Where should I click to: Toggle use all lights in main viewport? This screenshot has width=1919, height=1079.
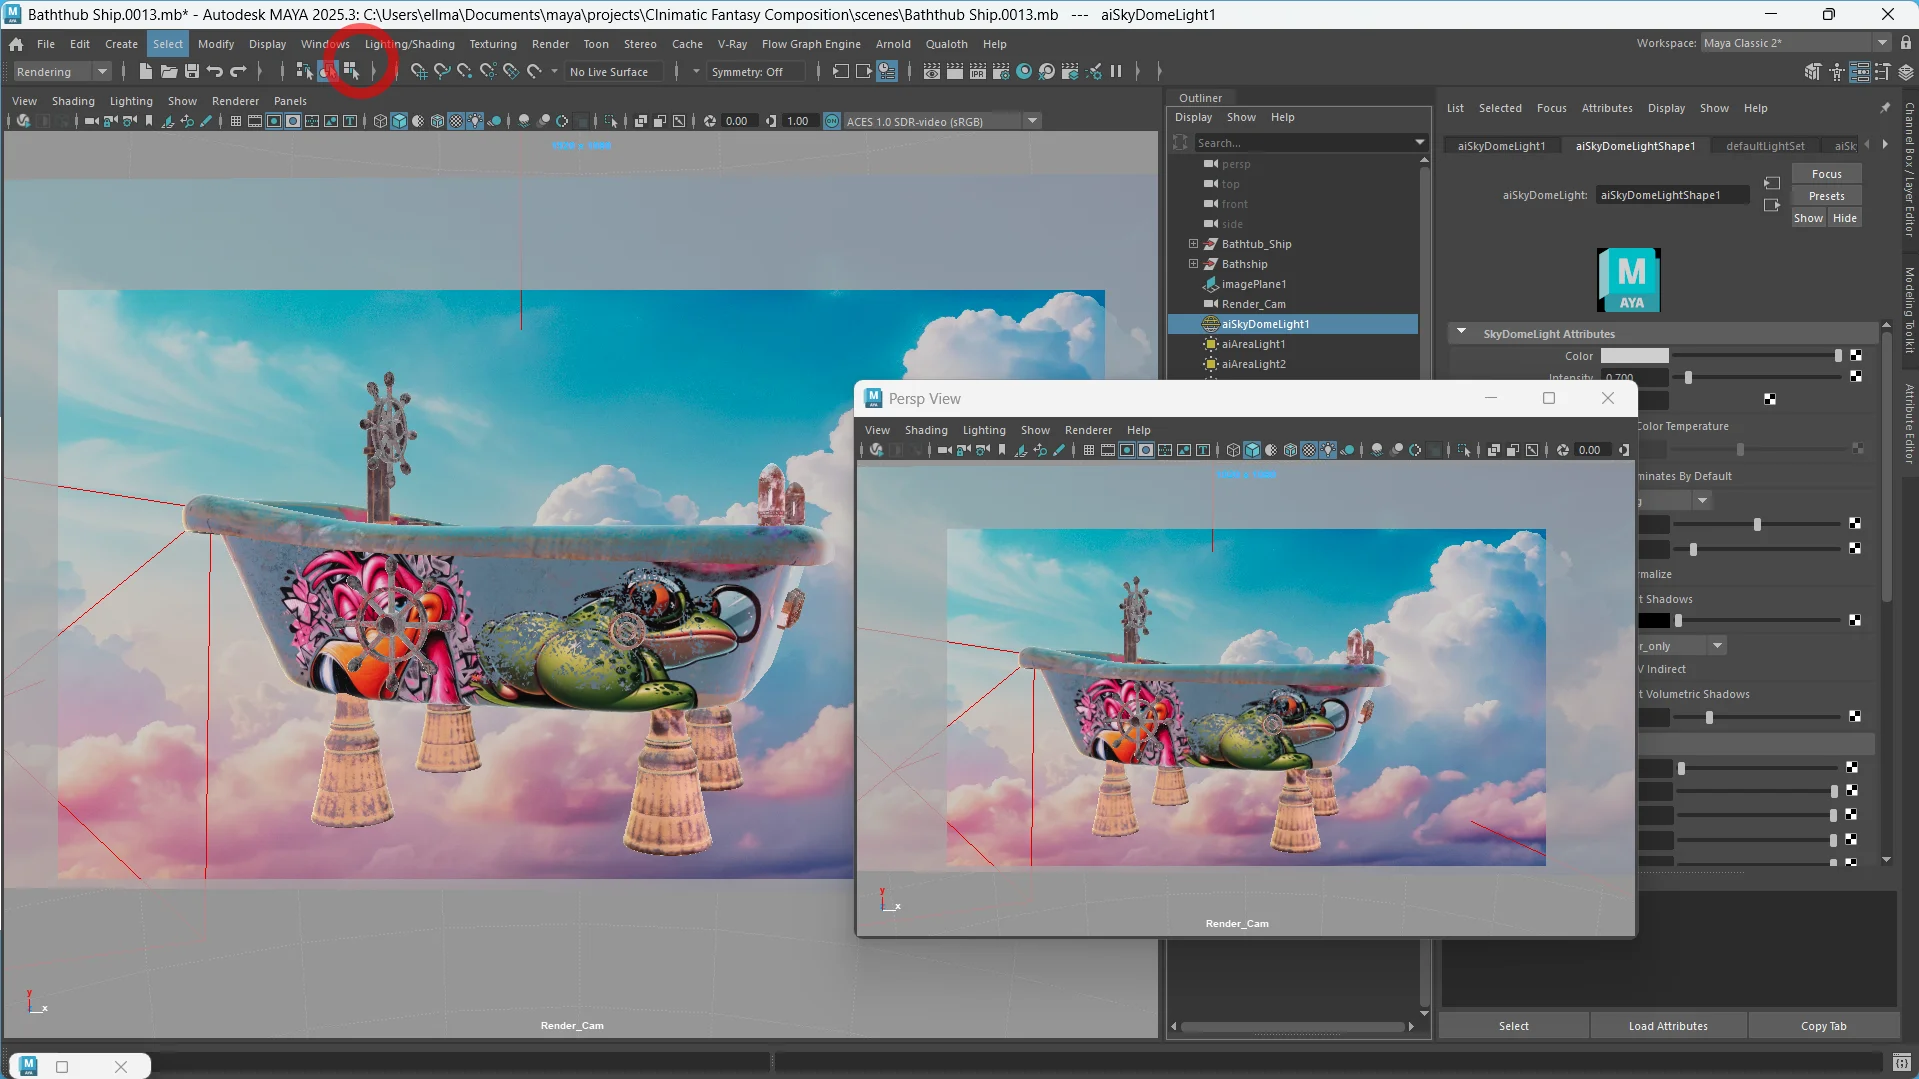click(x=475, y=121)
